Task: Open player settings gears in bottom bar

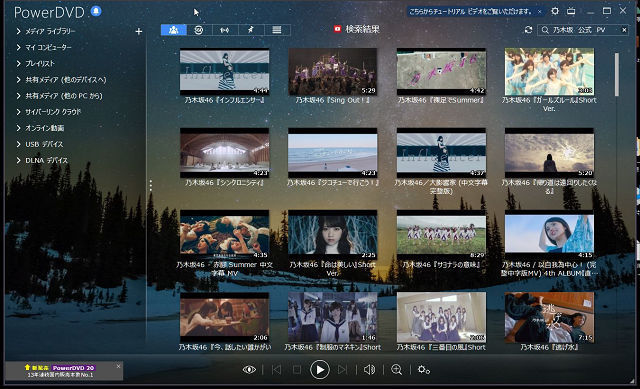Action: [423, 370]
